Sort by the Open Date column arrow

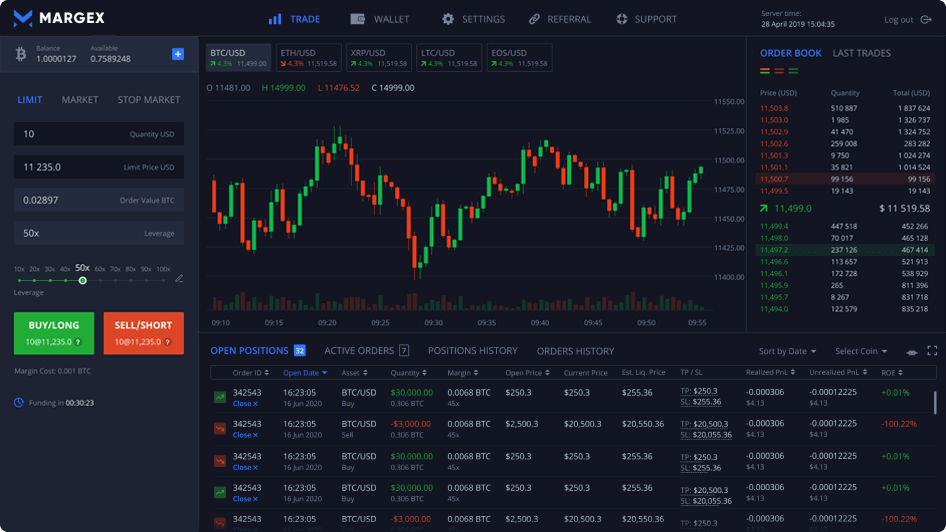[x=325, y=373]
